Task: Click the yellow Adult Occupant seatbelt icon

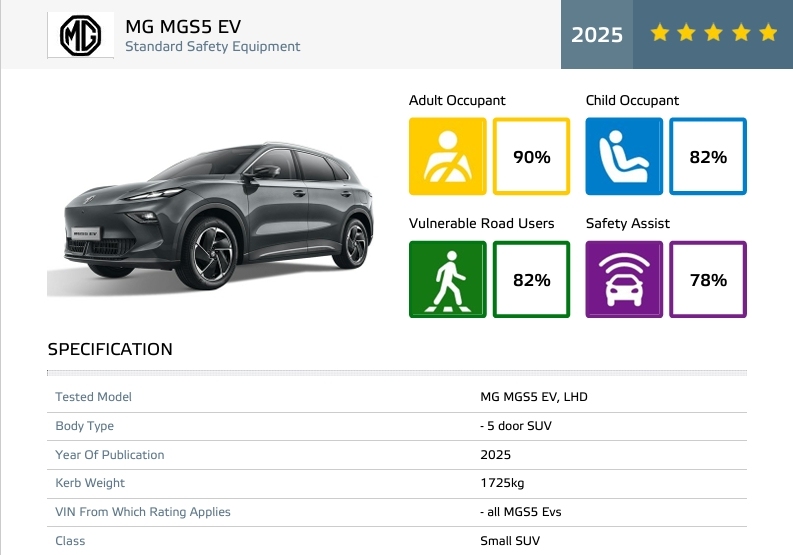Action: [x=448, y=156]
